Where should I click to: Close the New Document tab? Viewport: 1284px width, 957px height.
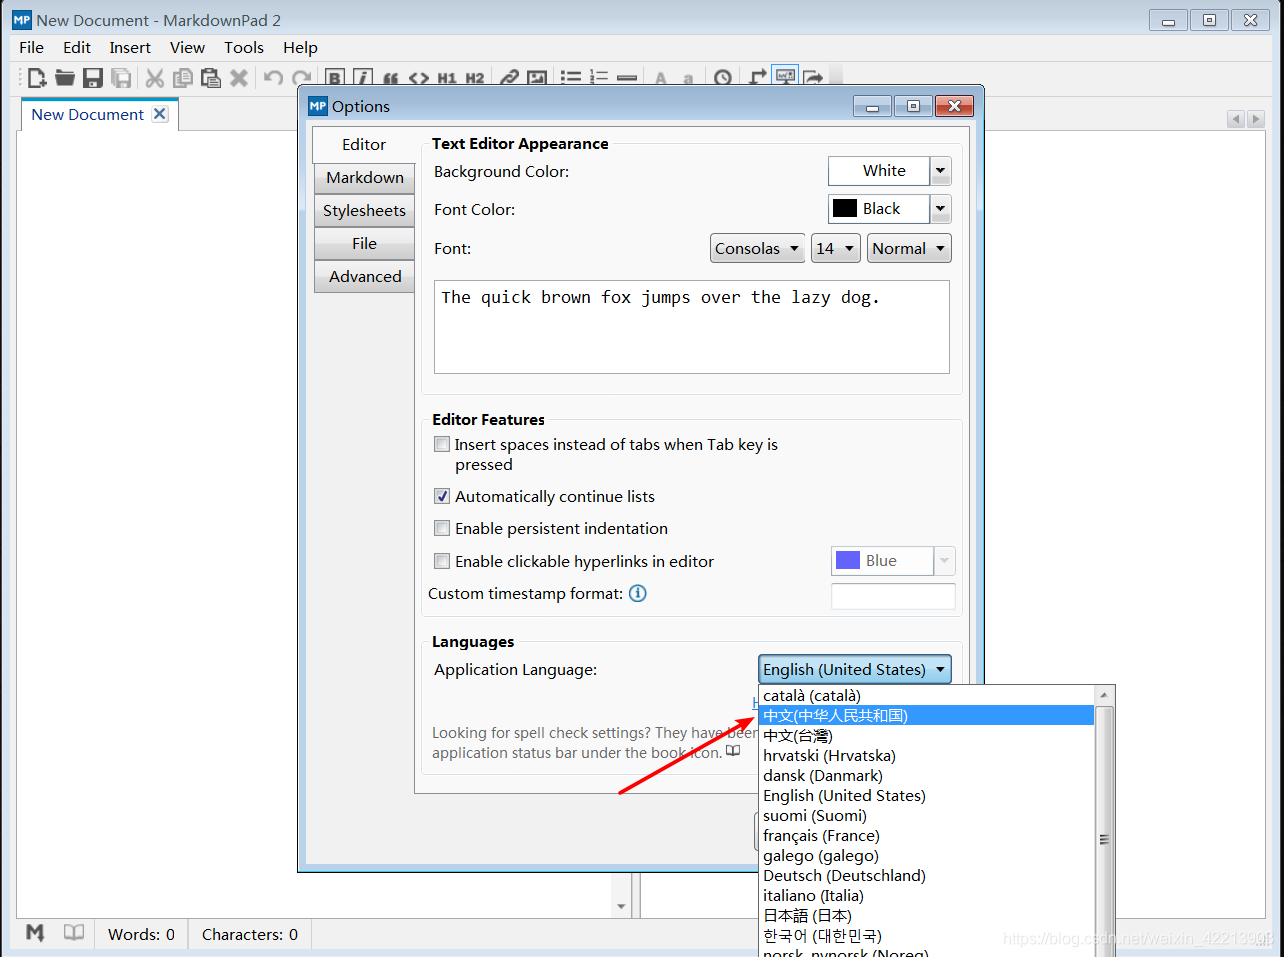pyautogui.click(x=159, y=114)
